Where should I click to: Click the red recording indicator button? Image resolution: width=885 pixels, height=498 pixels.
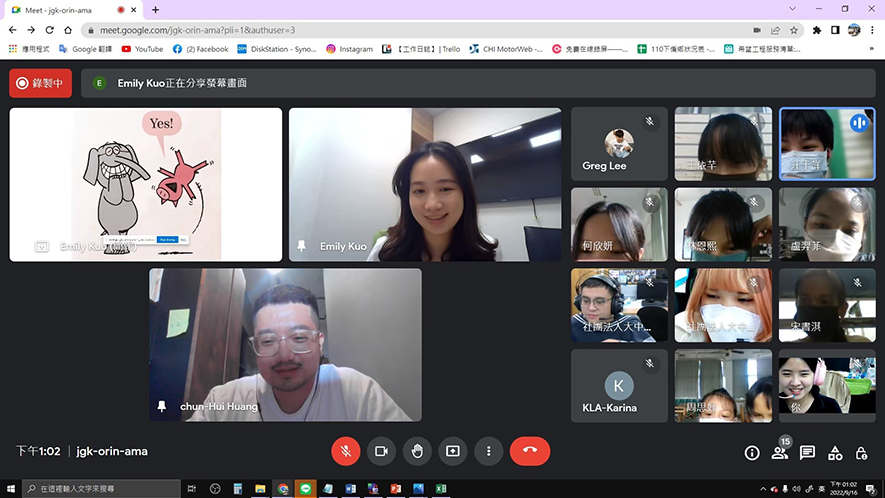pos(40,83)
